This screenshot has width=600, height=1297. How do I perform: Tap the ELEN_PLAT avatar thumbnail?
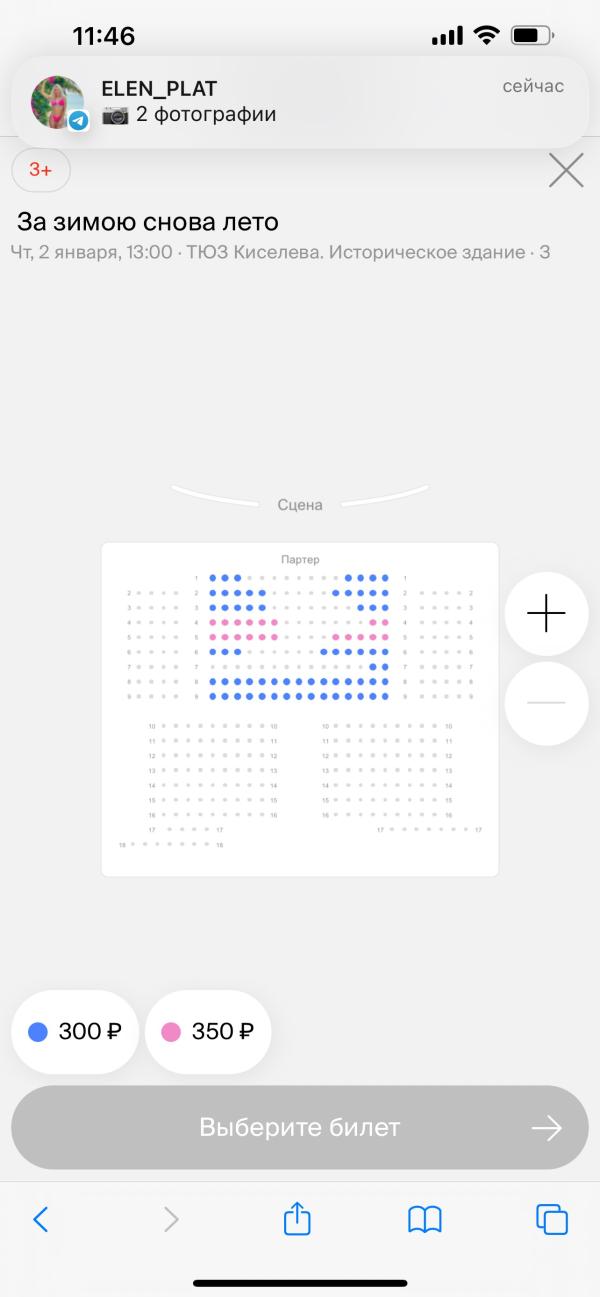click(x=59, y=102)
